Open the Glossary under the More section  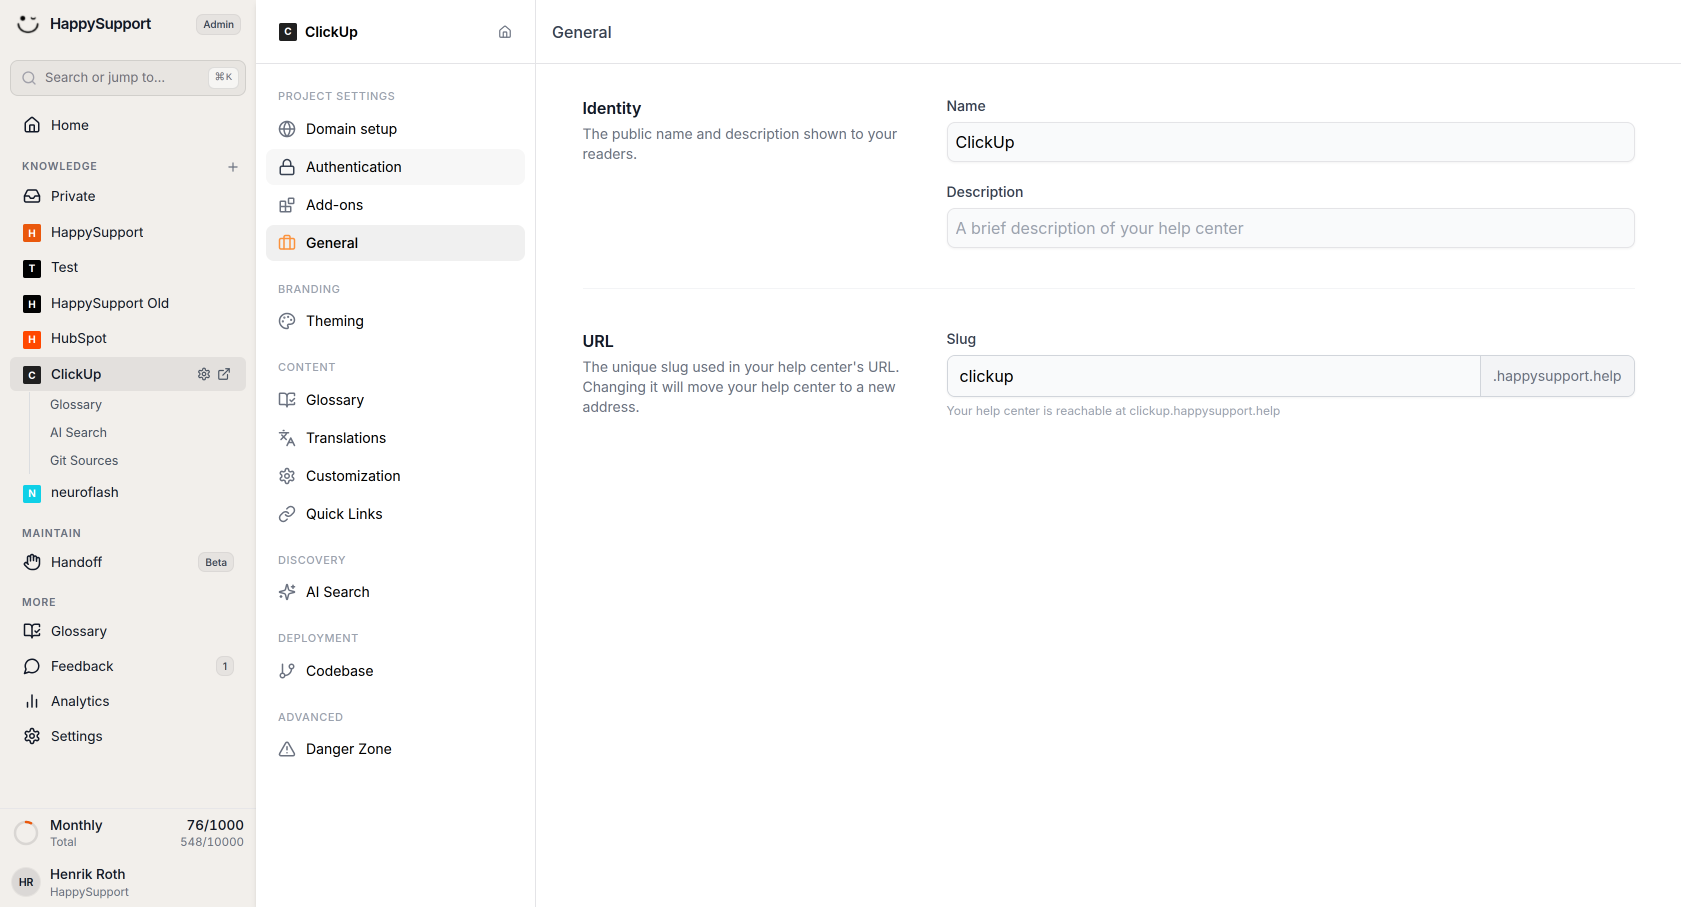[x=128, y=631]
